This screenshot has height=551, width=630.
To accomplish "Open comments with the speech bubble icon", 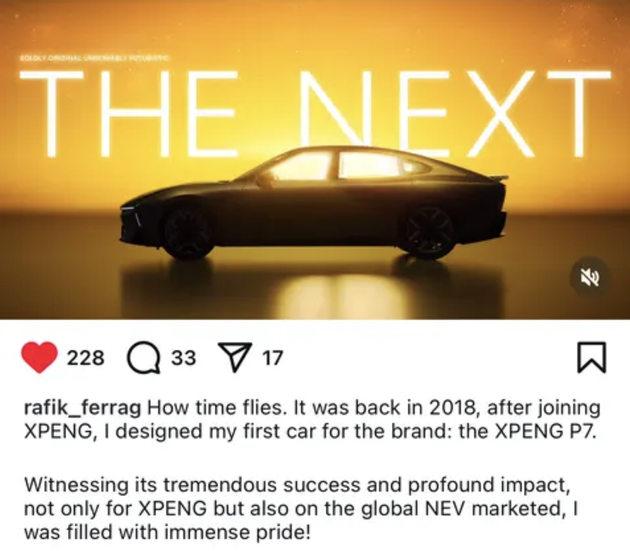I will [x=144, y=358].
